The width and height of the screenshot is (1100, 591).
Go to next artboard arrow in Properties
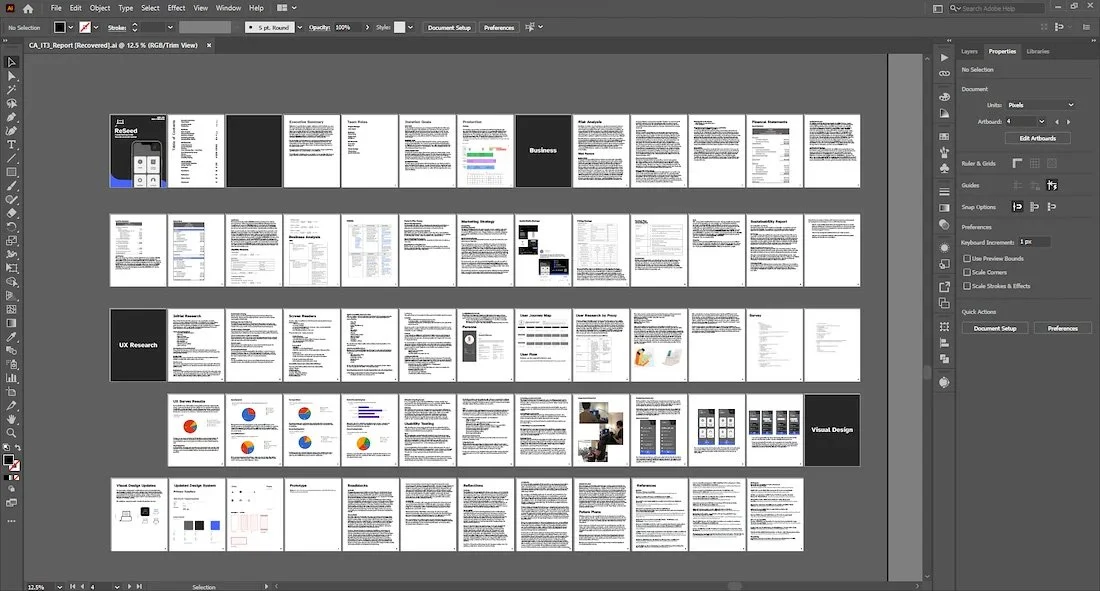point(1068,121)
